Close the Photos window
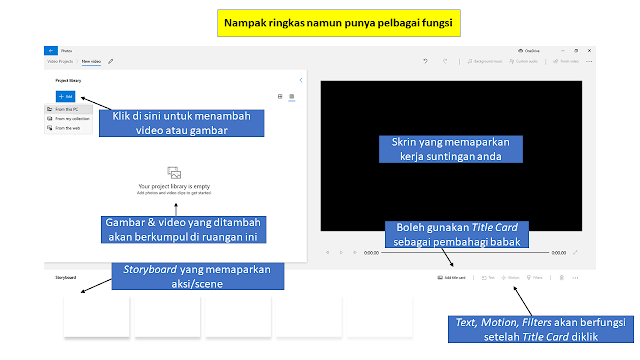The width and height of the screenshot is (640, 360). (589, 51)
